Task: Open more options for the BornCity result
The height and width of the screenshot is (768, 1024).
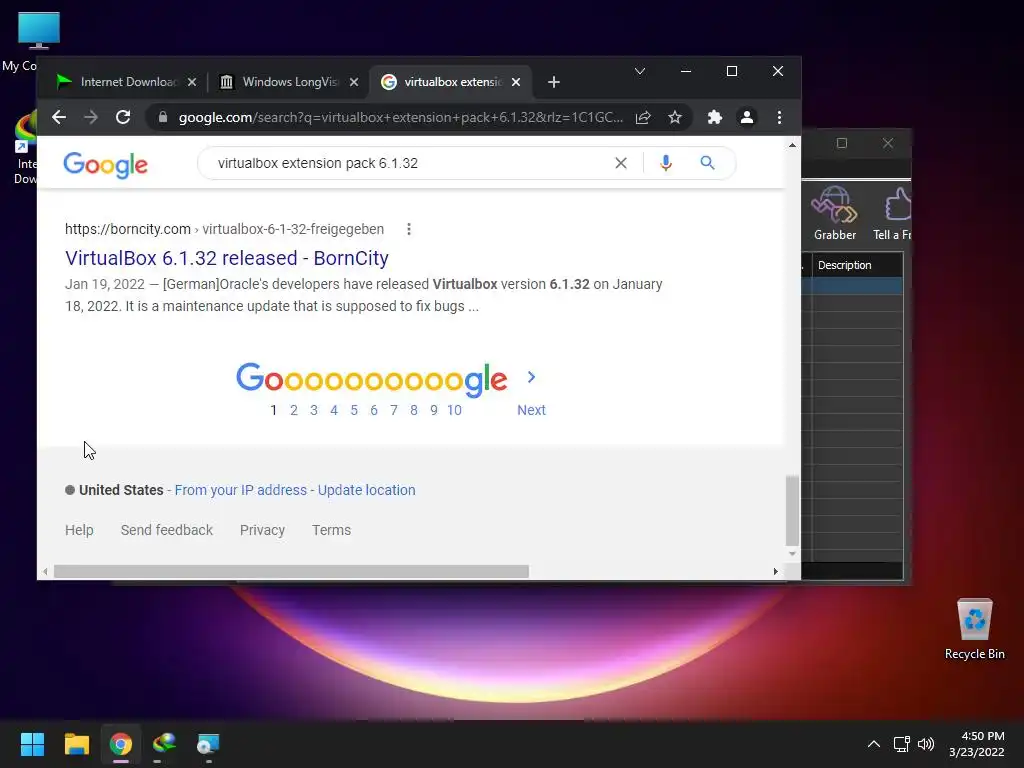Action: 409,229
